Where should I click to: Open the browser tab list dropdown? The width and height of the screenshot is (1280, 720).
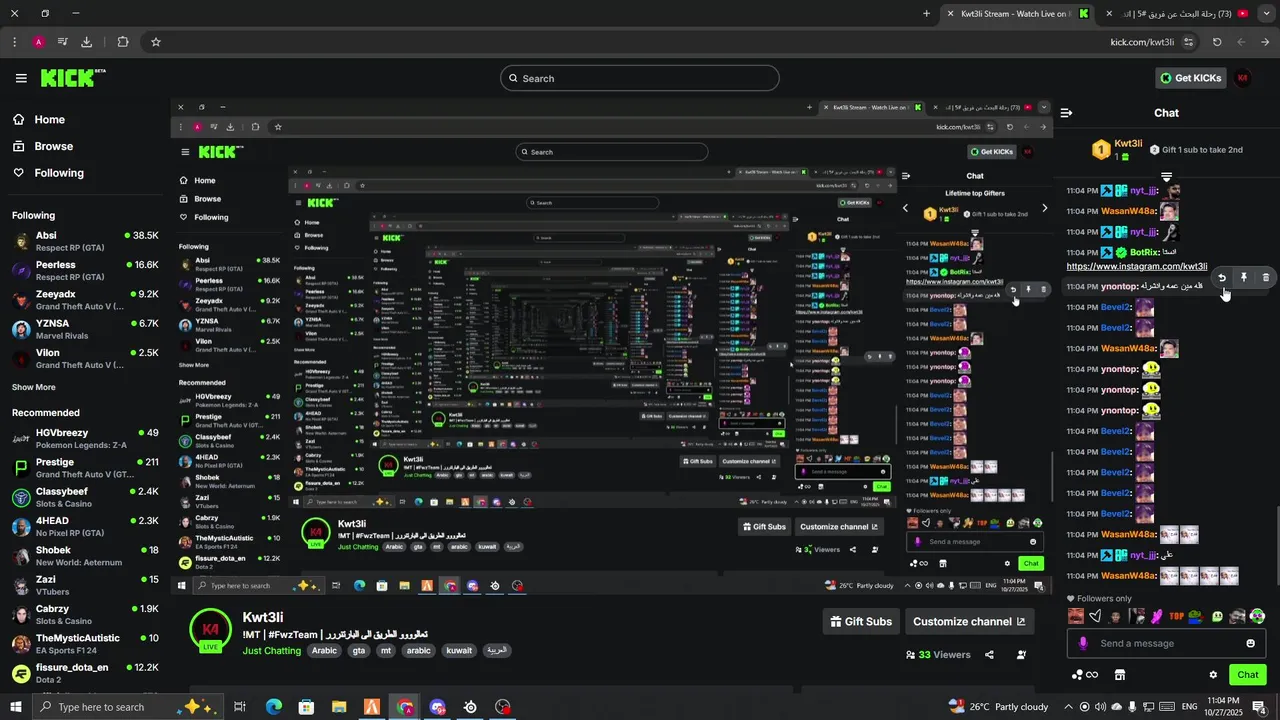coord(1266,13)
